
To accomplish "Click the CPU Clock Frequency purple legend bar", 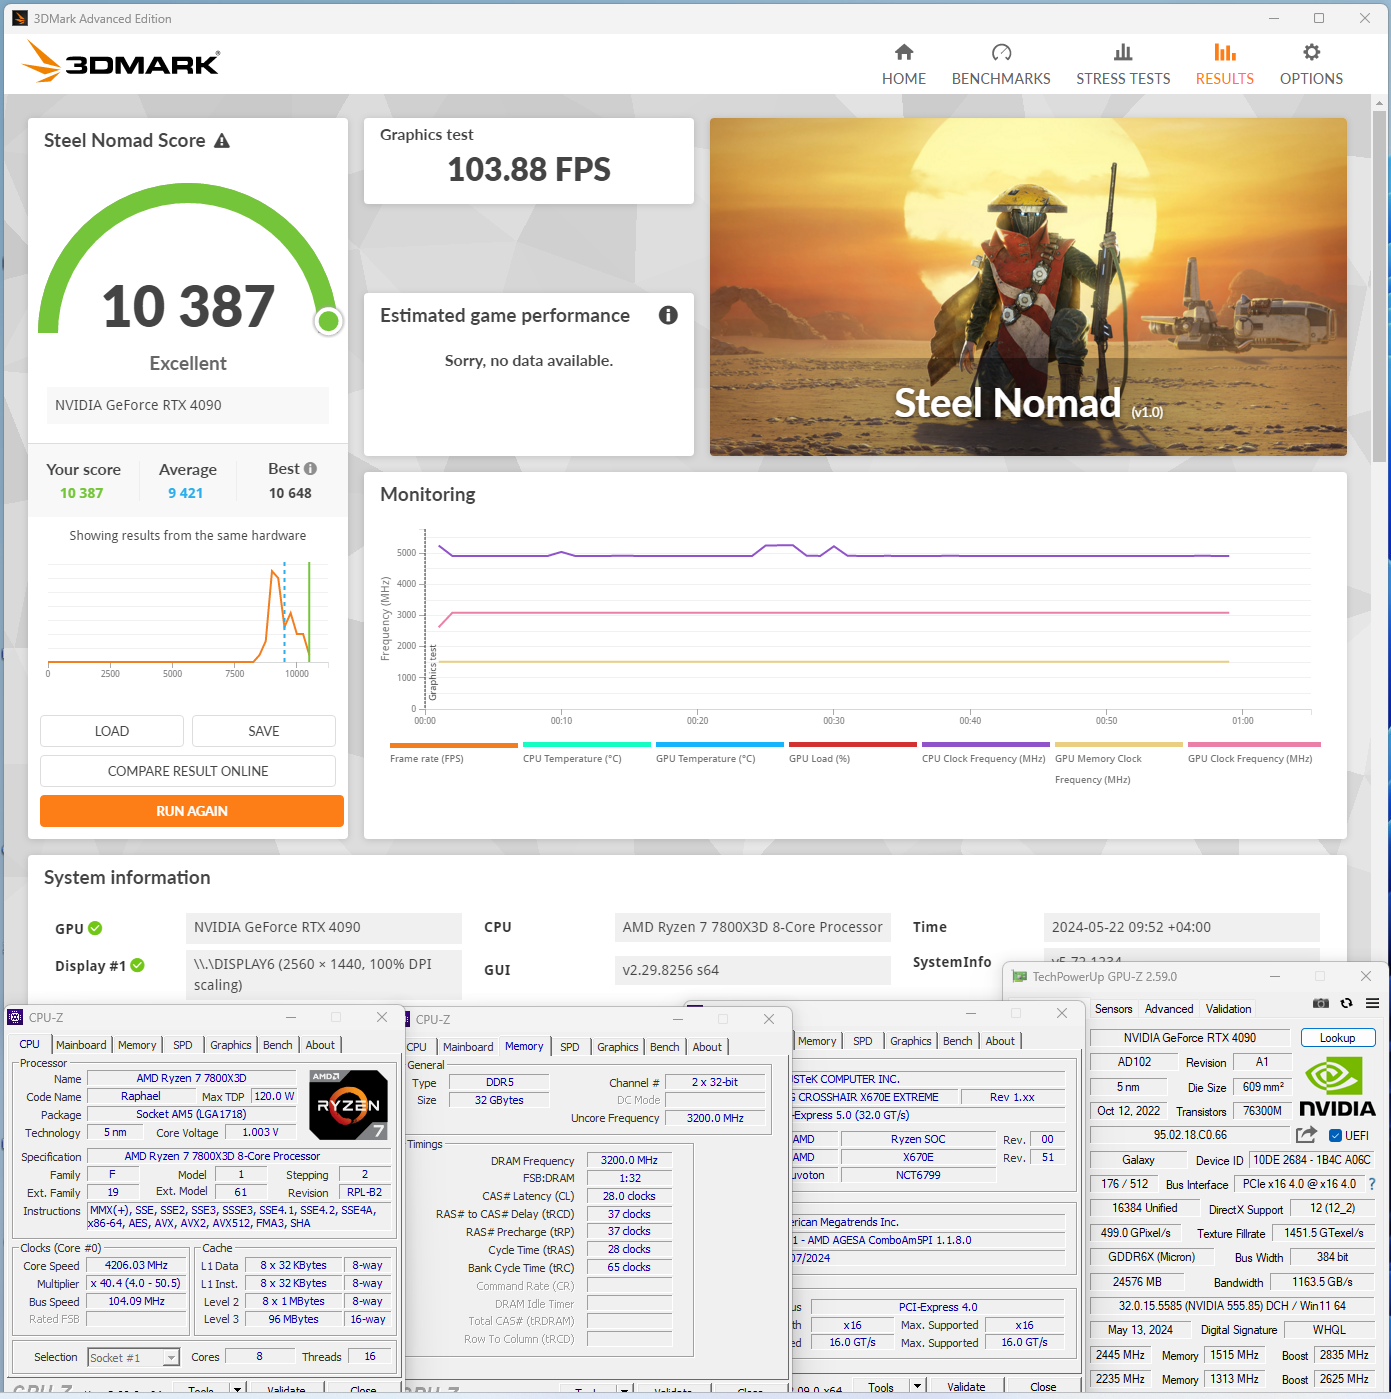I will click(x=985, y=744).
